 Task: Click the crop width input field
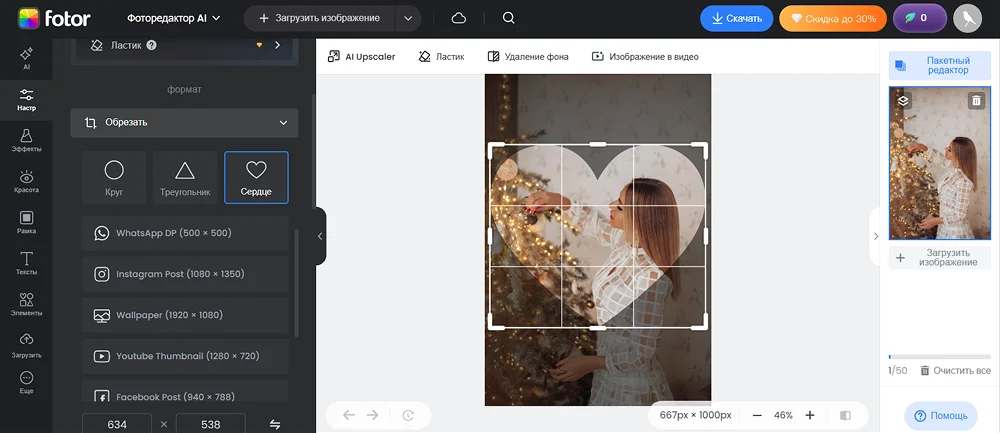tap(117, 424)
